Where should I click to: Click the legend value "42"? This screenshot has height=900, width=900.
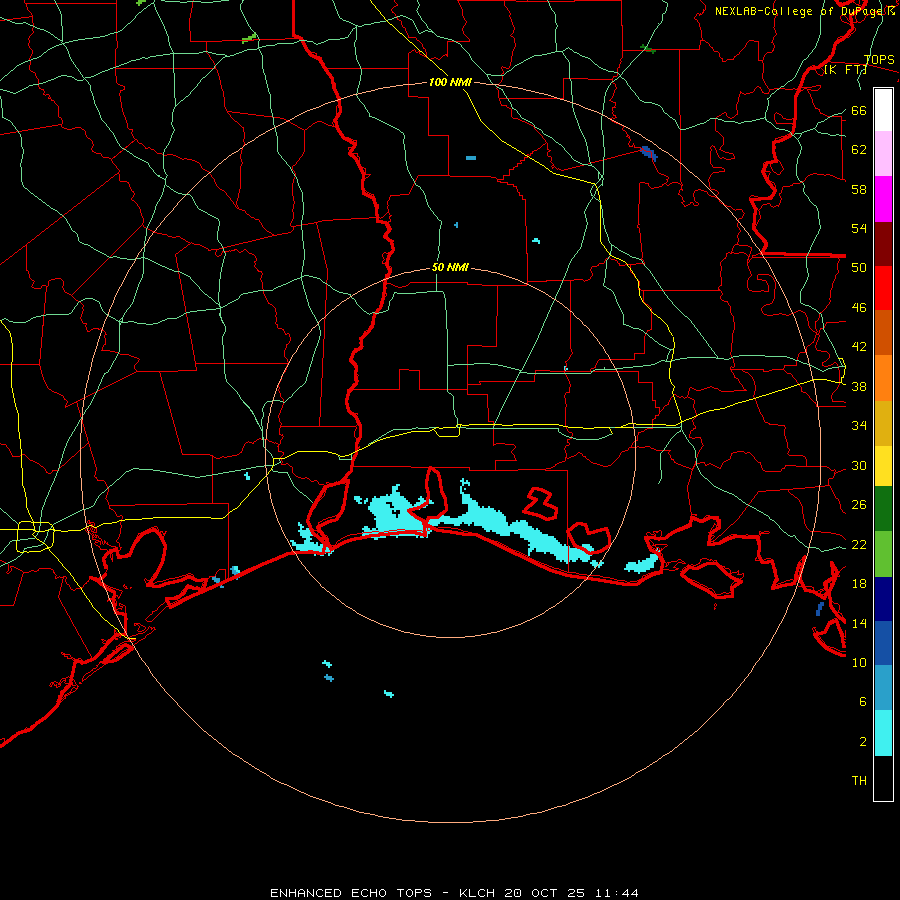coord(859,347)
